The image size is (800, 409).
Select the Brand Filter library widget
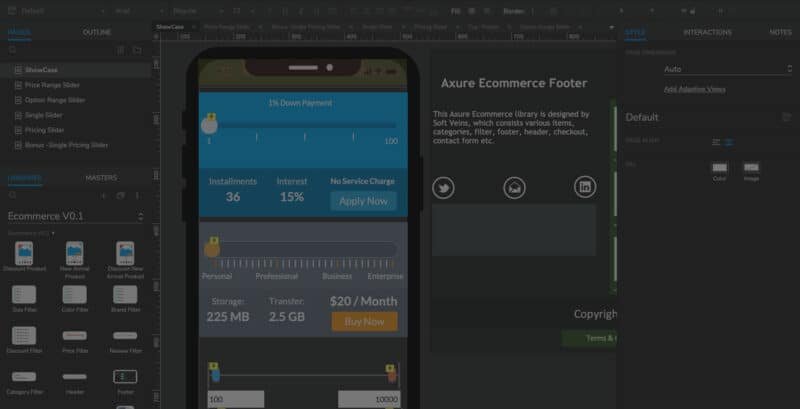pyautogui.click(x=125, y=294)
